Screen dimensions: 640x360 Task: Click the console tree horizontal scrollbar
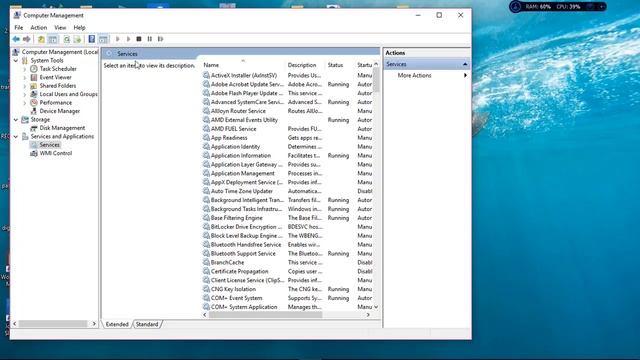53,324
